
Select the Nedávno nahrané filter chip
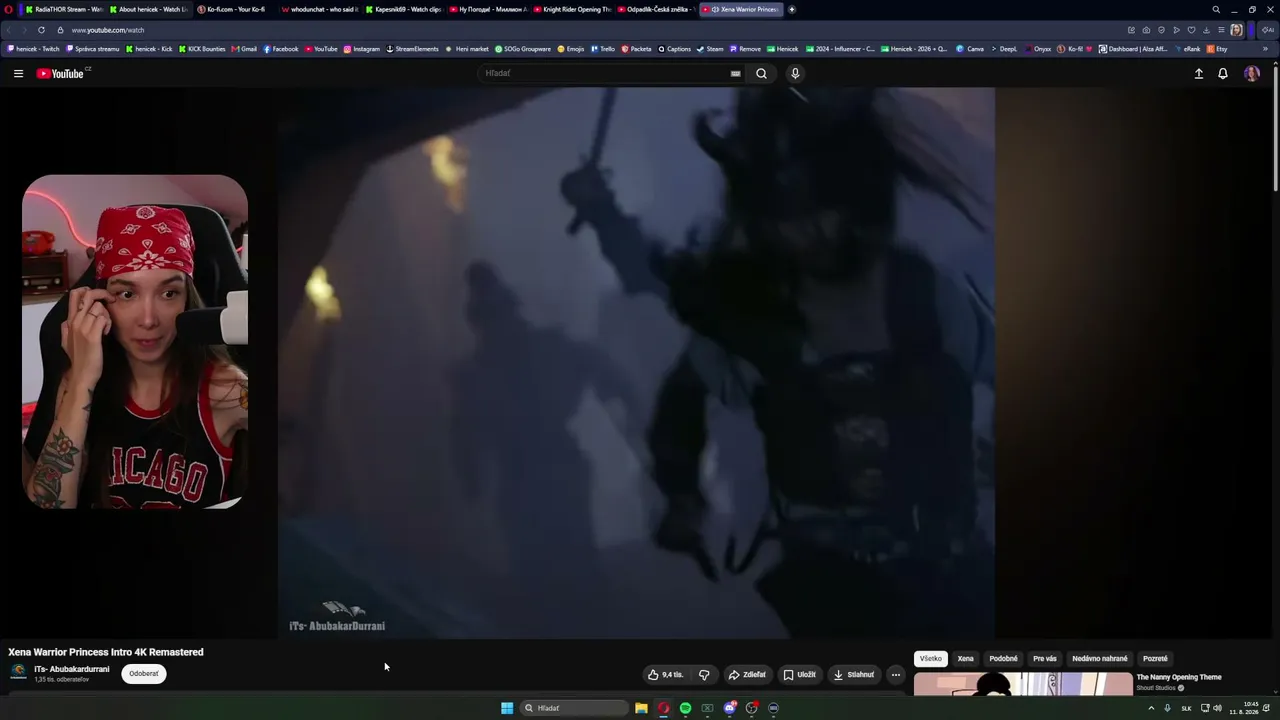coord(1099,659)
